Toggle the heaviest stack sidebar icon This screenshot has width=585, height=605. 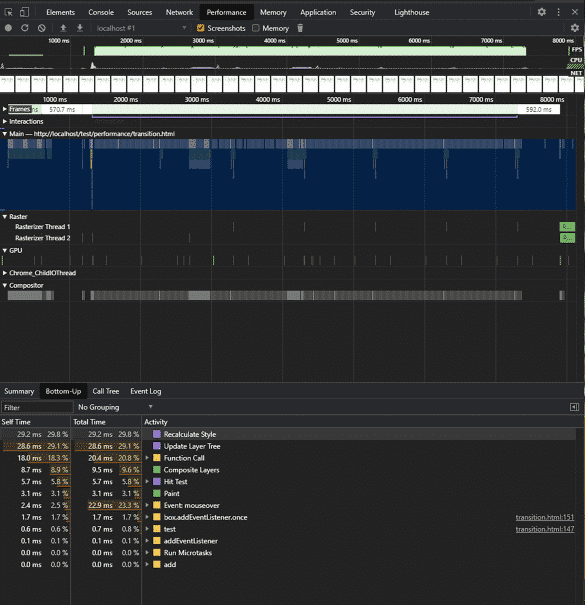[574, 407]
